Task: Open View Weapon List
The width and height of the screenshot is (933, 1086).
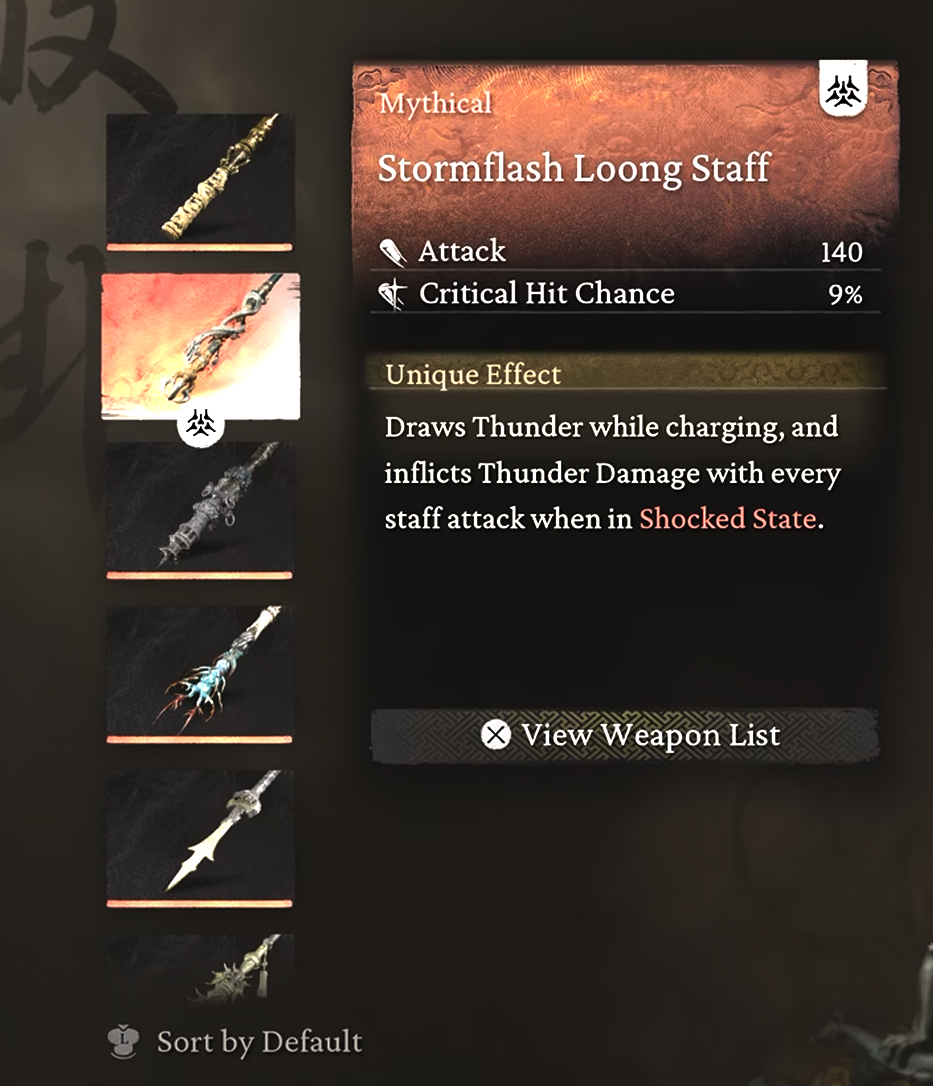Action: coord(625,735)
